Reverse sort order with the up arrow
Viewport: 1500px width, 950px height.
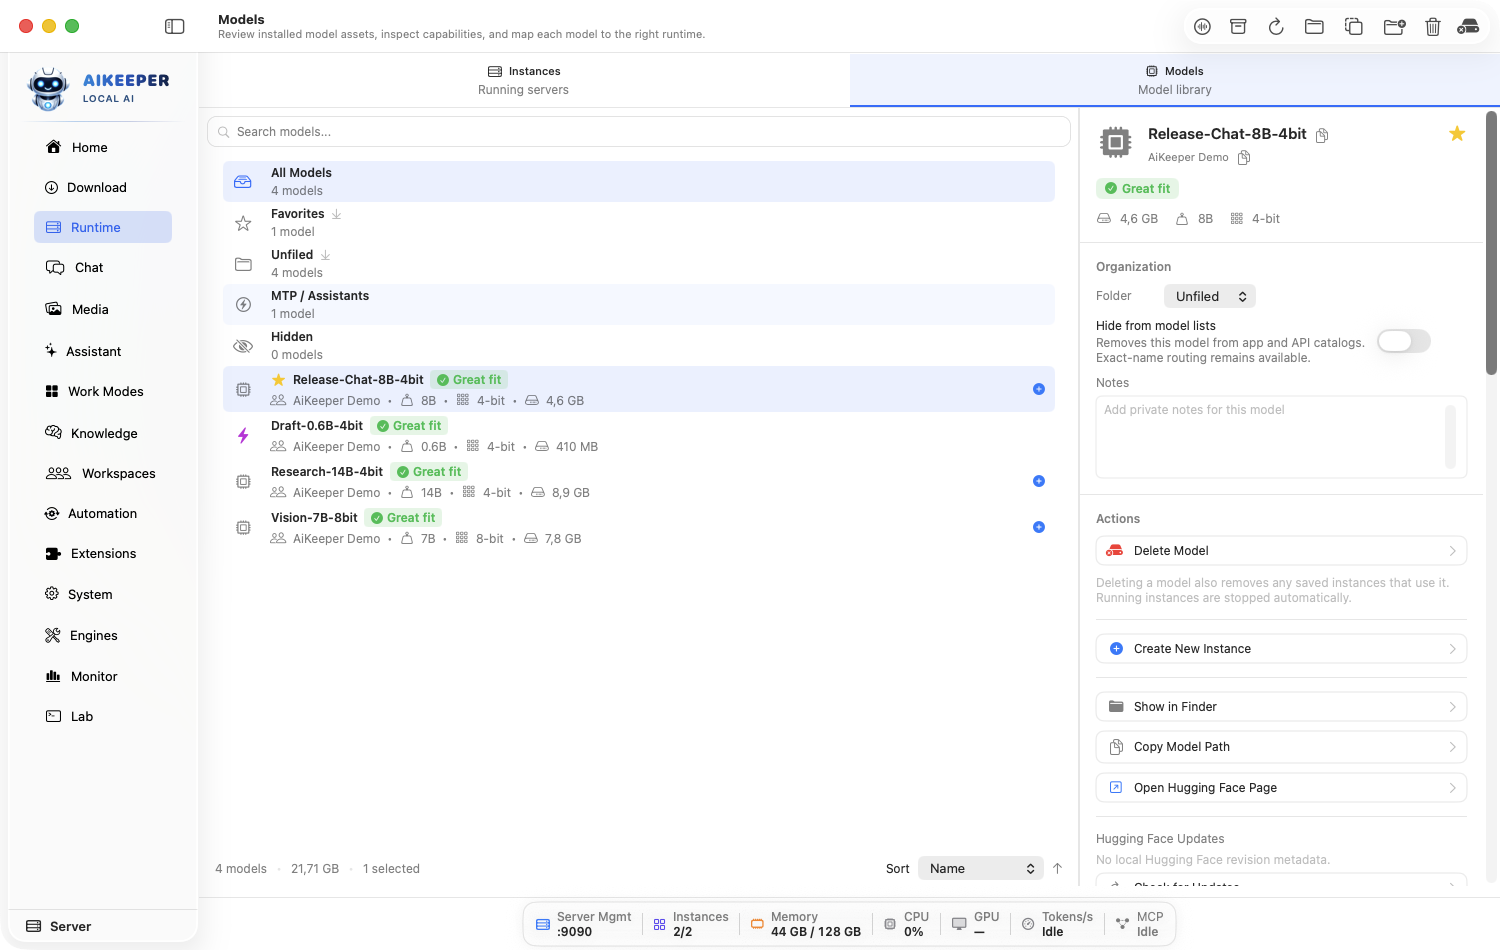1058,869
